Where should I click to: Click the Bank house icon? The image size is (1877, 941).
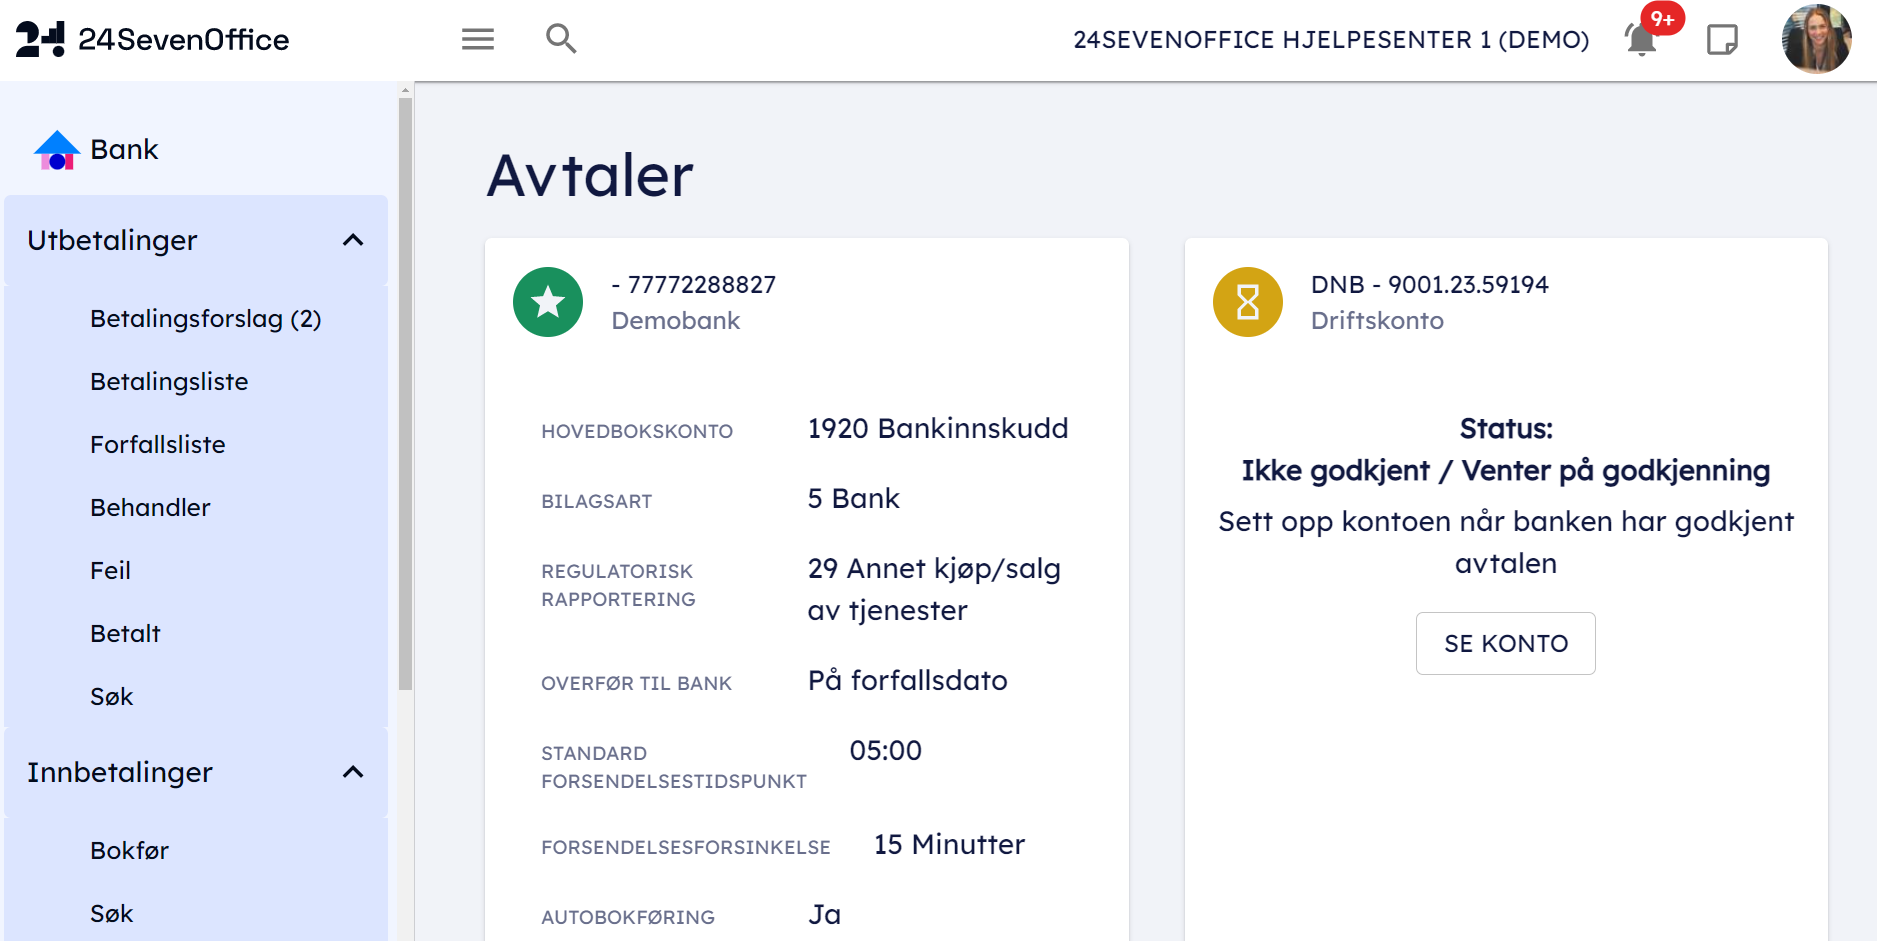click(x=57, y=150)
